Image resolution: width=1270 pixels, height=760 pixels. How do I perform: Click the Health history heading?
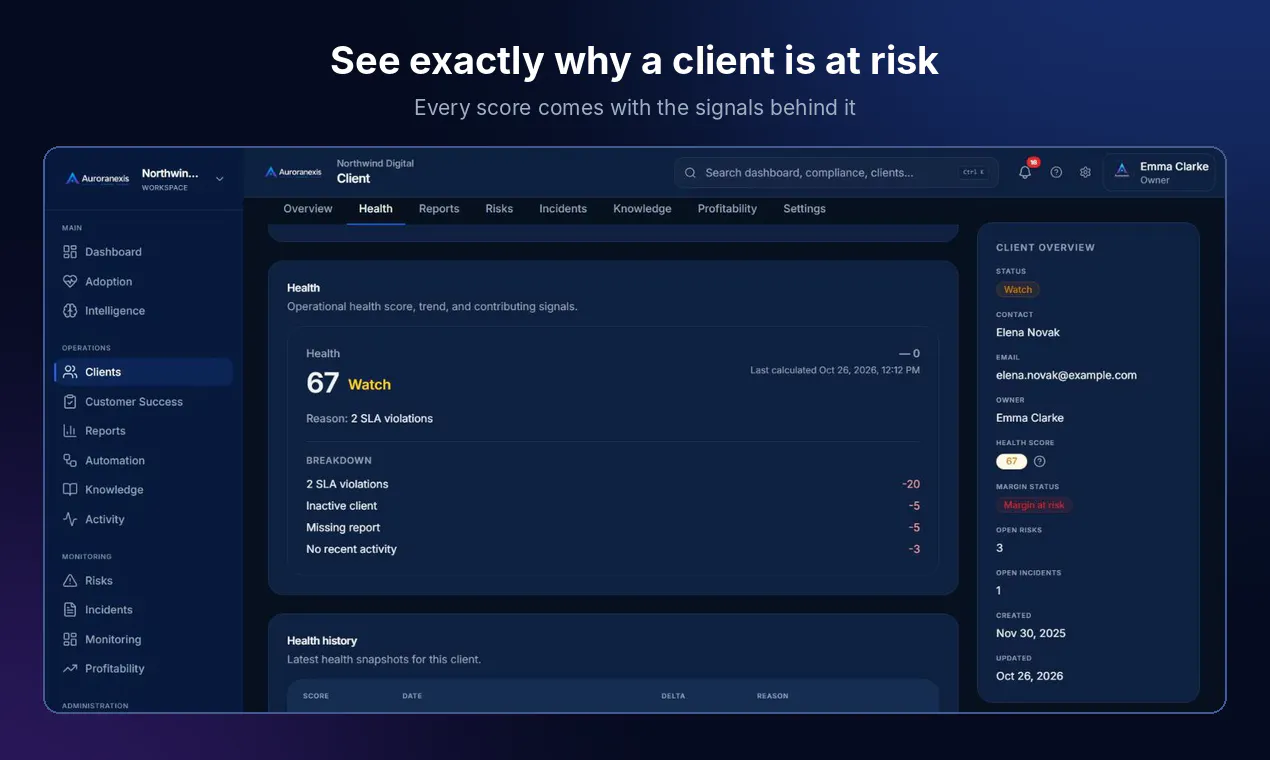322,641
